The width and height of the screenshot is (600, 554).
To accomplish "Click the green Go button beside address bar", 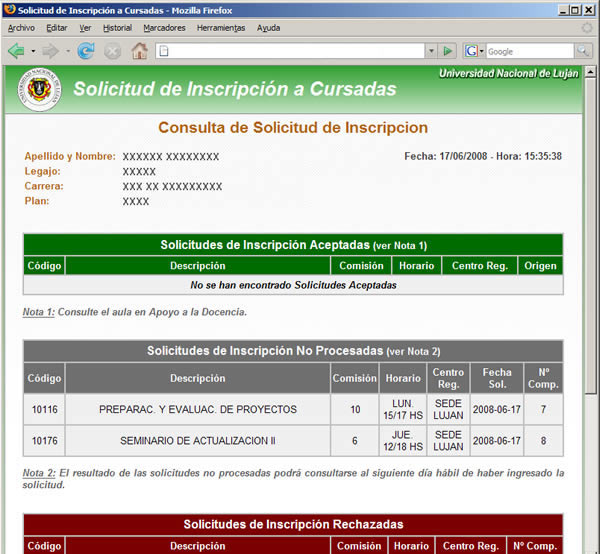I will click(x=447, y=51).
